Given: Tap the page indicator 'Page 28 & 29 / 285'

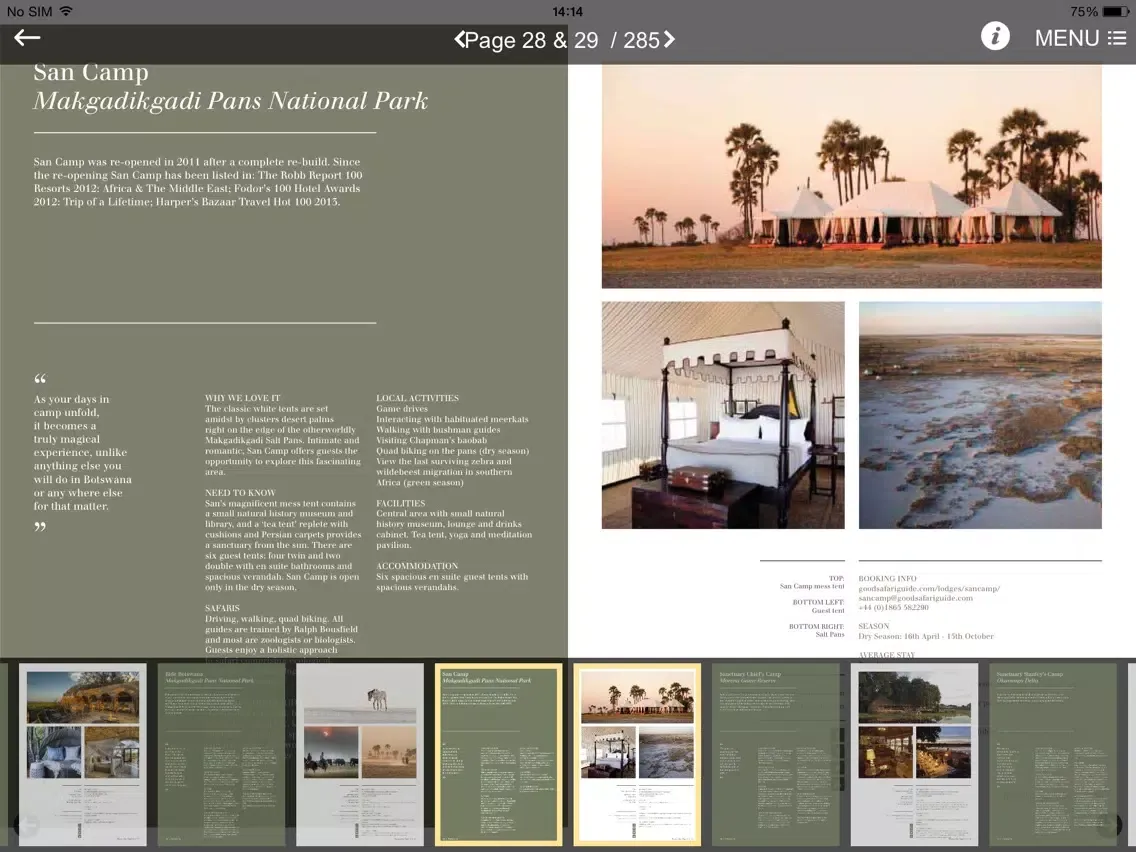Looking at the screenshot, I should point(562,40).
